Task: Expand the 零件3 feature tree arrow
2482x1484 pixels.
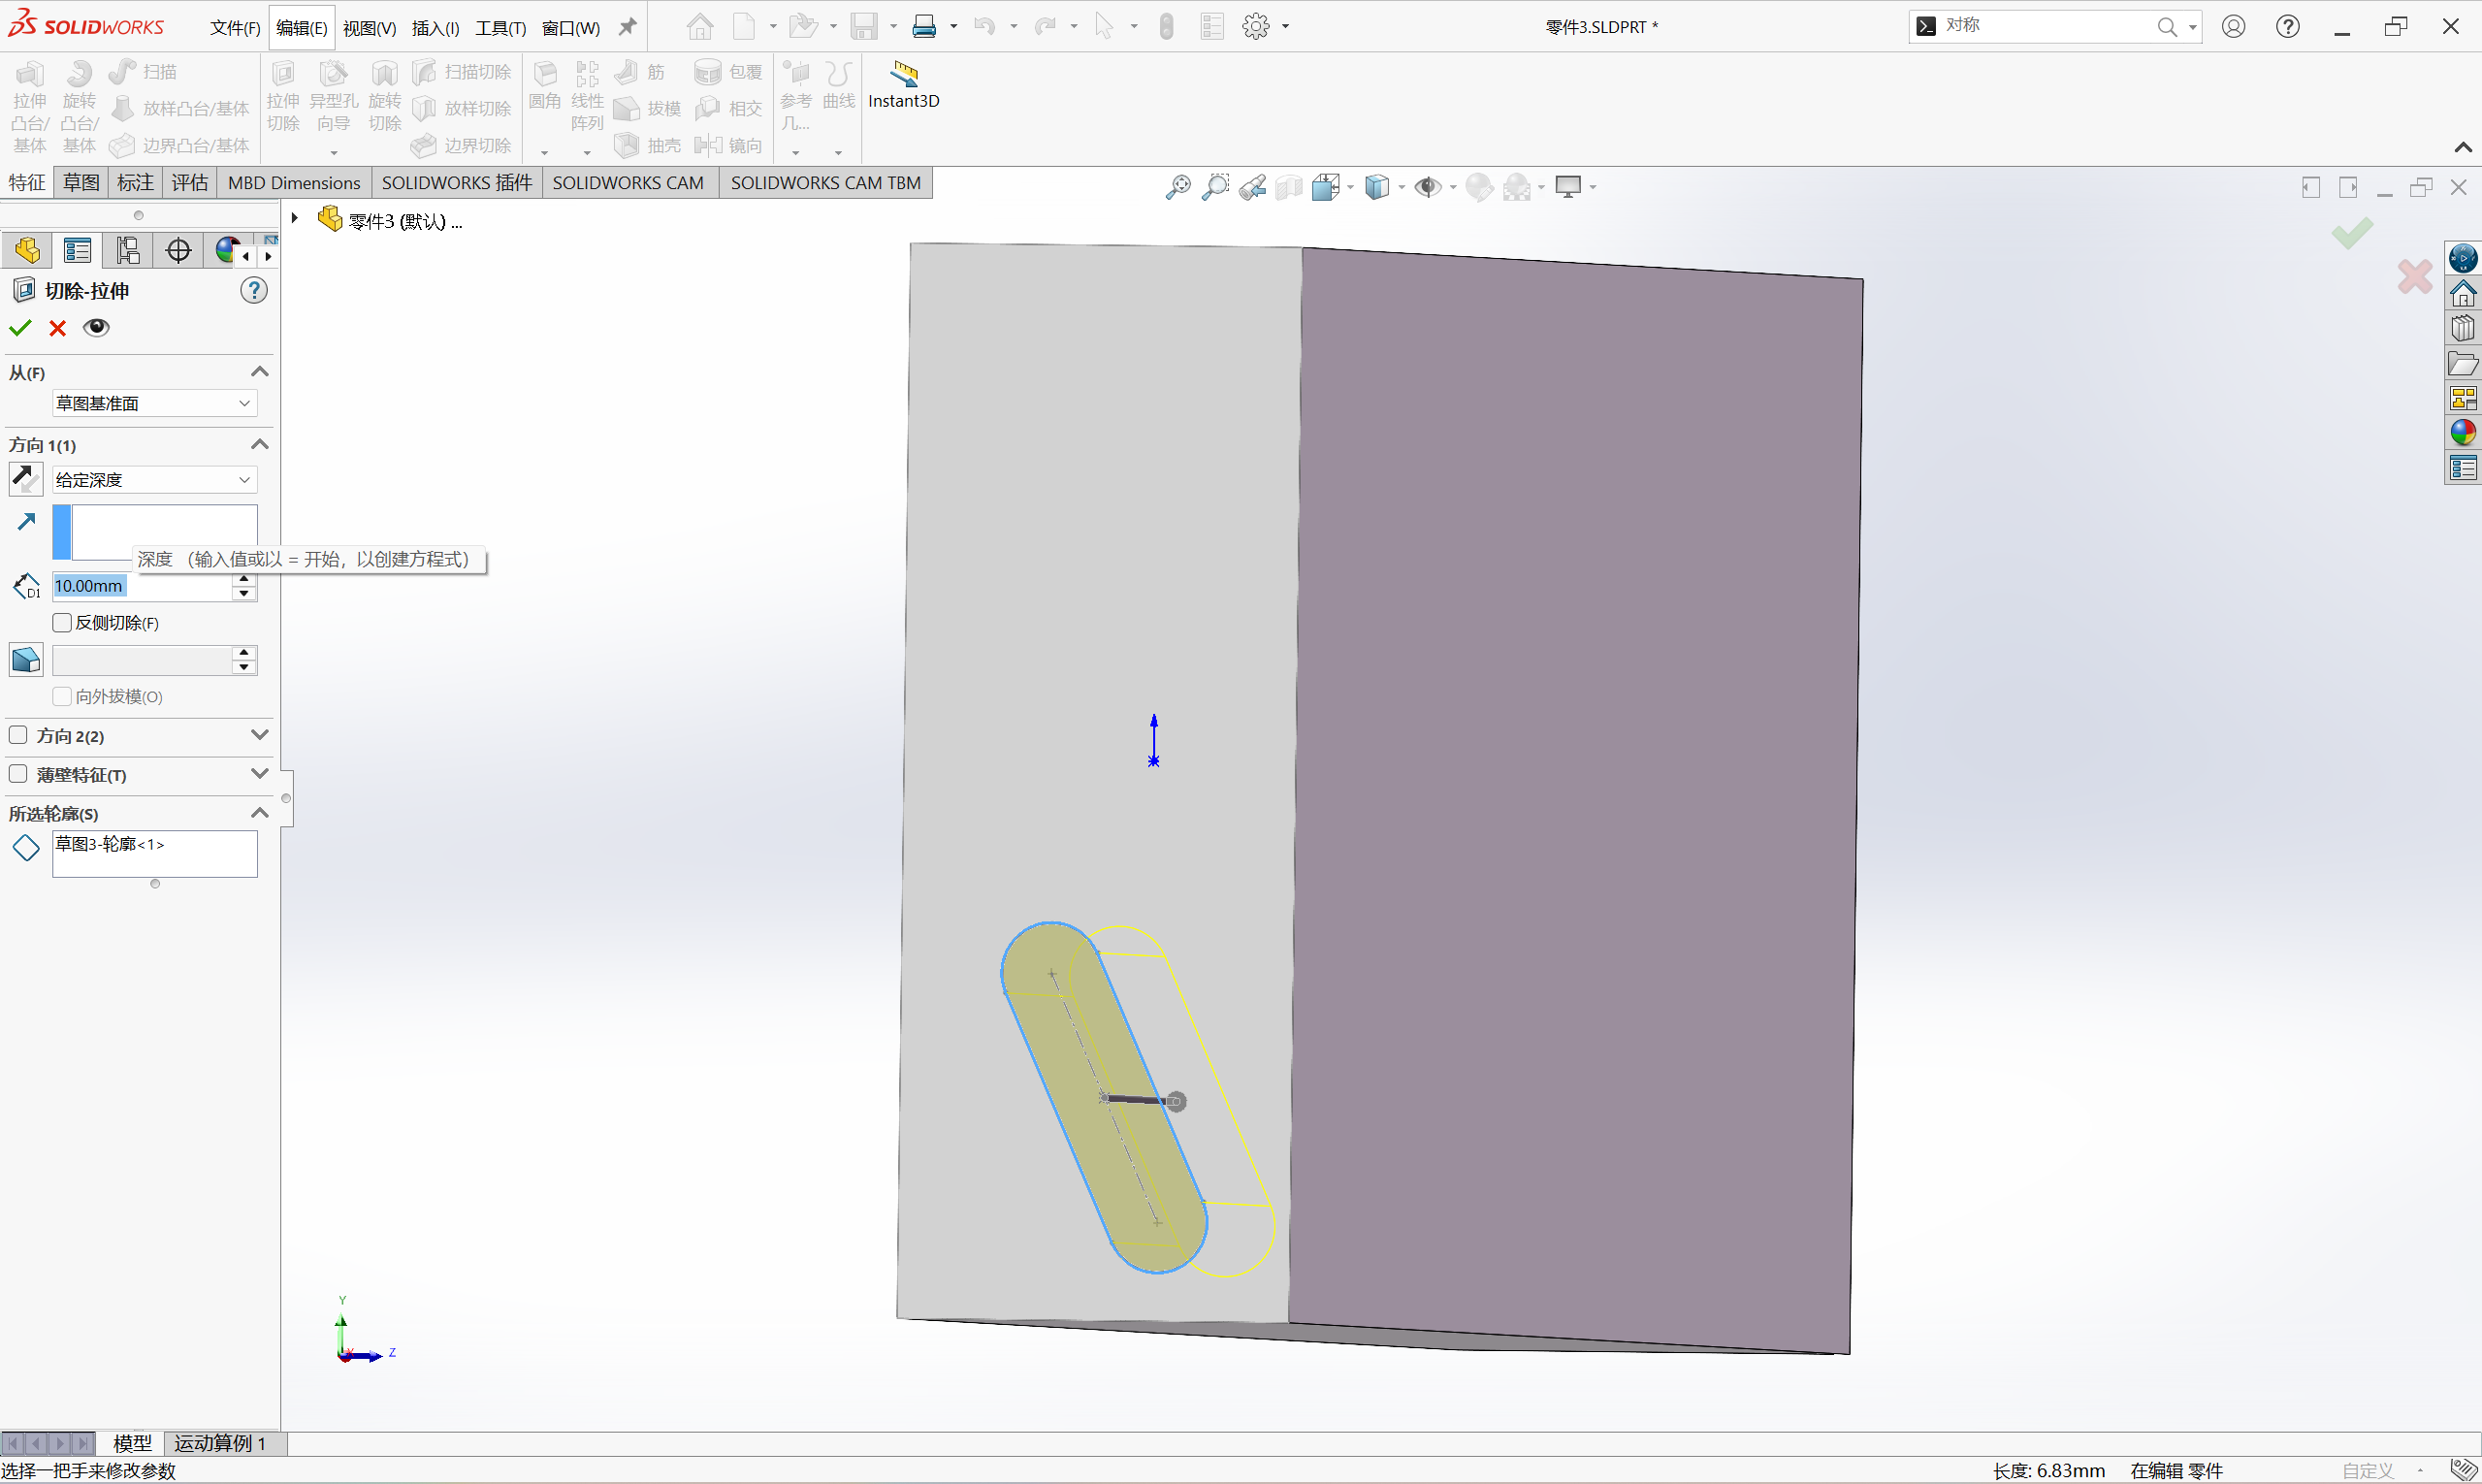Action: [295, 218]
